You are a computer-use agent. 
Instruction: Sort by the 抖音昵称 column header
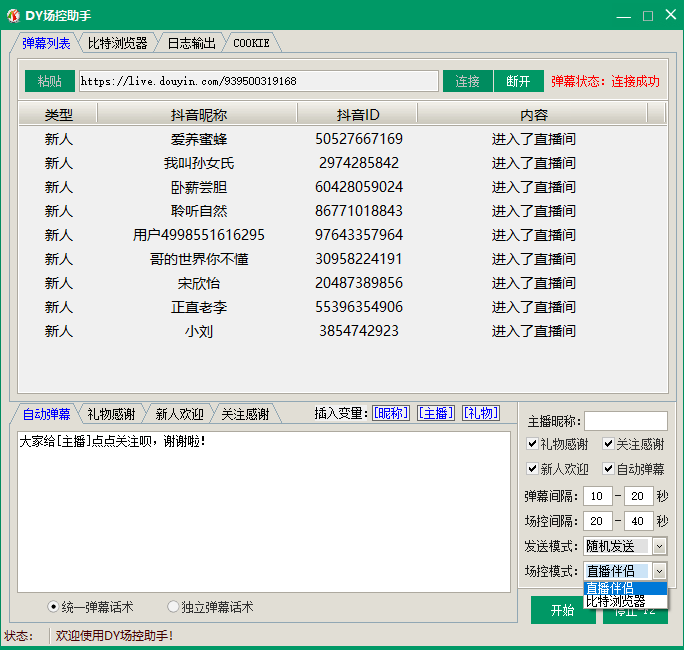(x=198, y=115)
